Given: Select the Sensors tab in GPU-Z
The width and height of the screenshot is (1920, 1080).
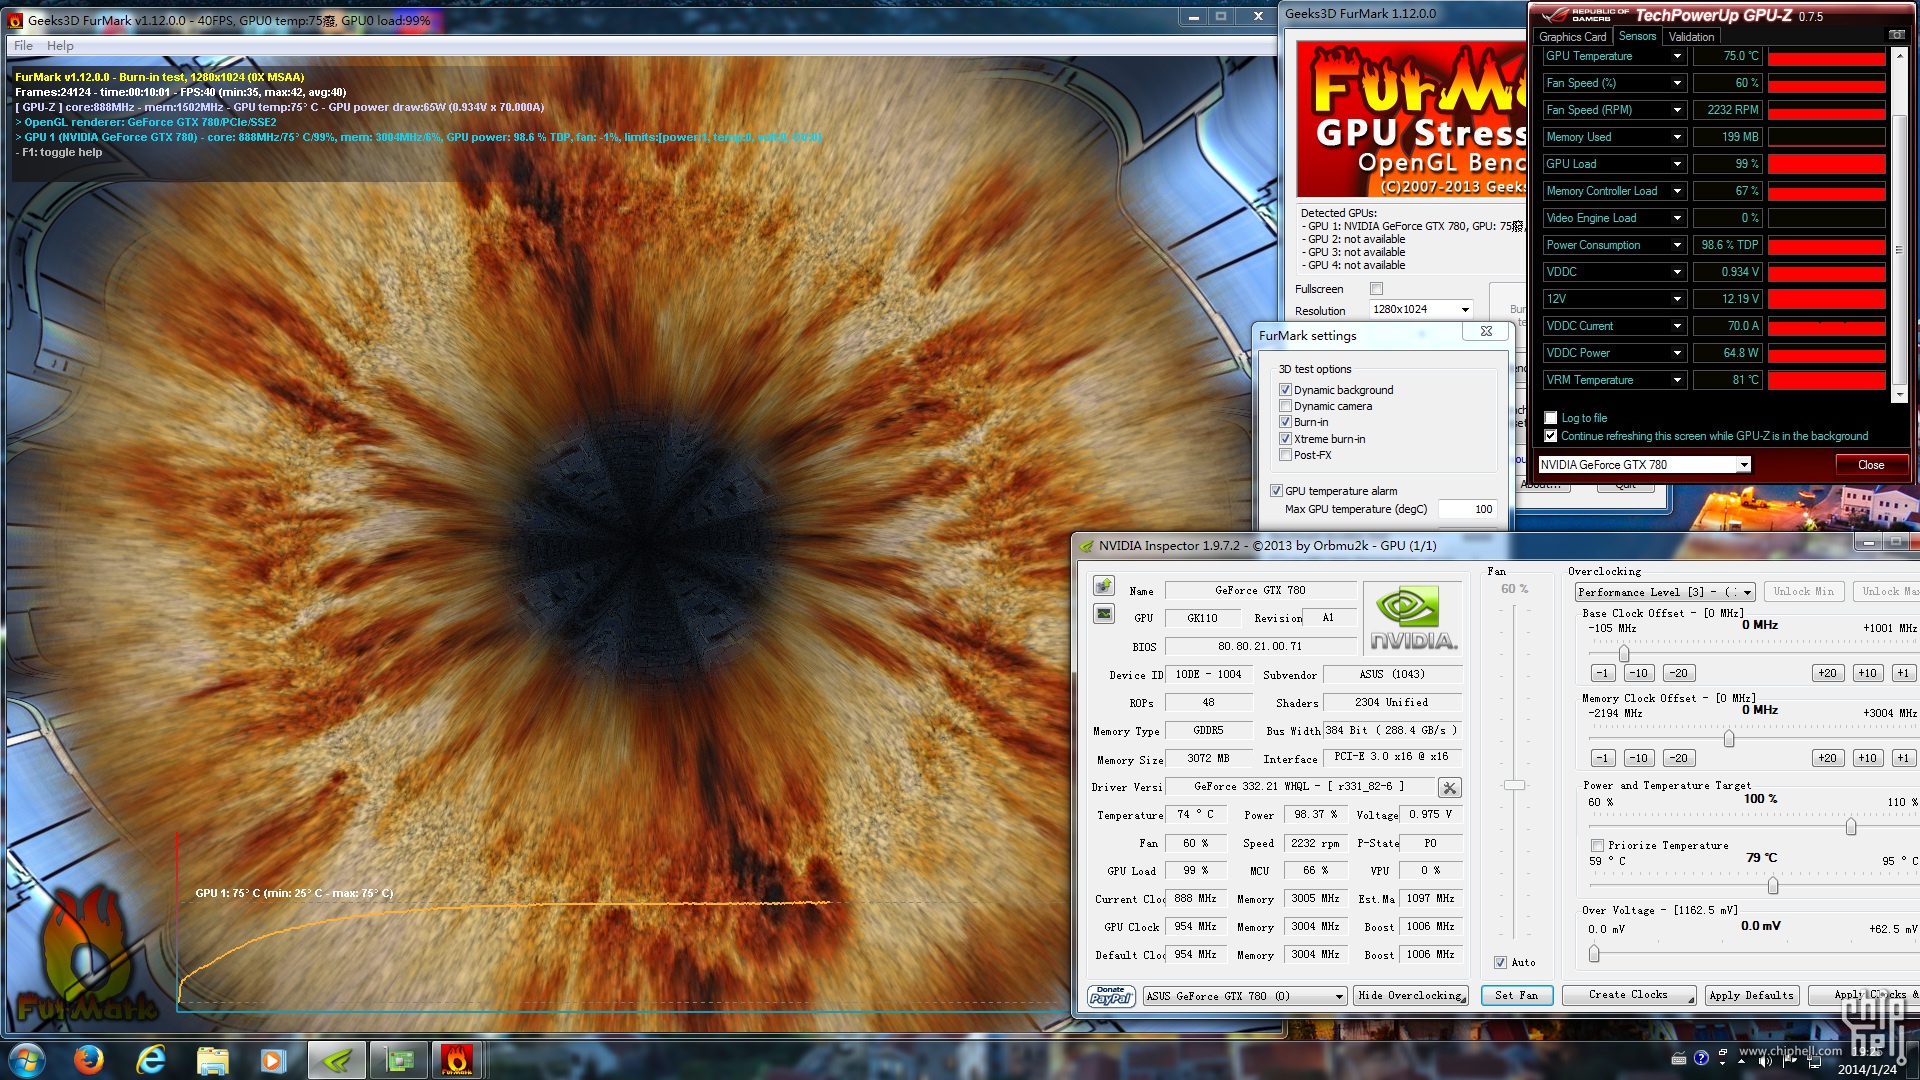Looking at the screenshot, I should pyautogui.click(x=1637, y=36).
